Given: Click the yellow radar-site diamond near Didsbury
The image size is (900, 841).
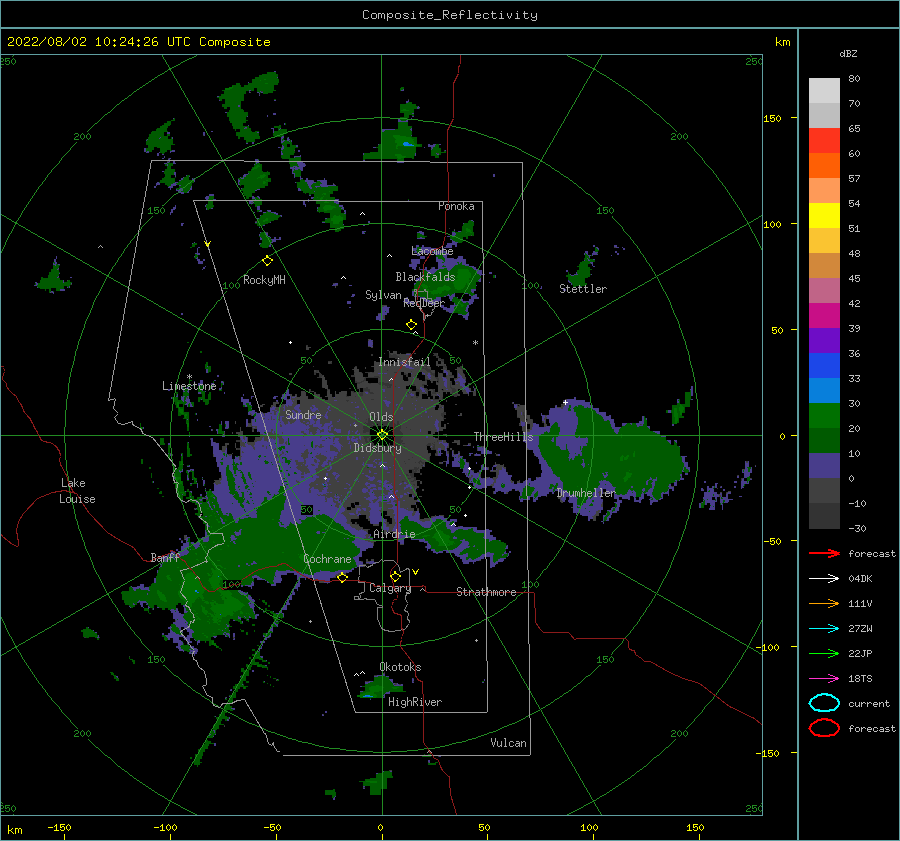Looking at the screenshot, I should 382,435.
